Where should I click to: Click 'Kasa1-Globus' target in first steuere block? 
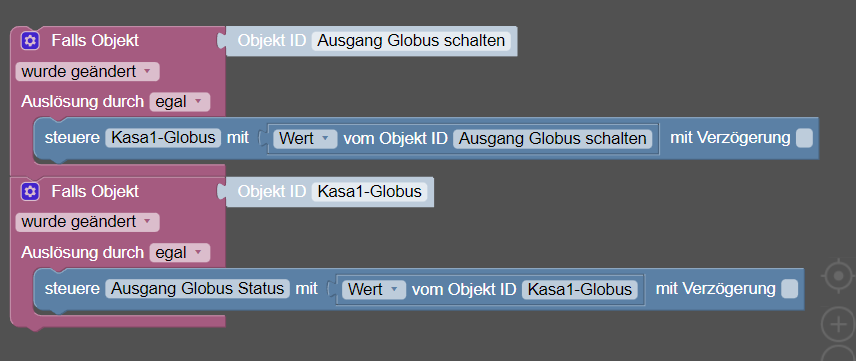[x=163, y=138]
